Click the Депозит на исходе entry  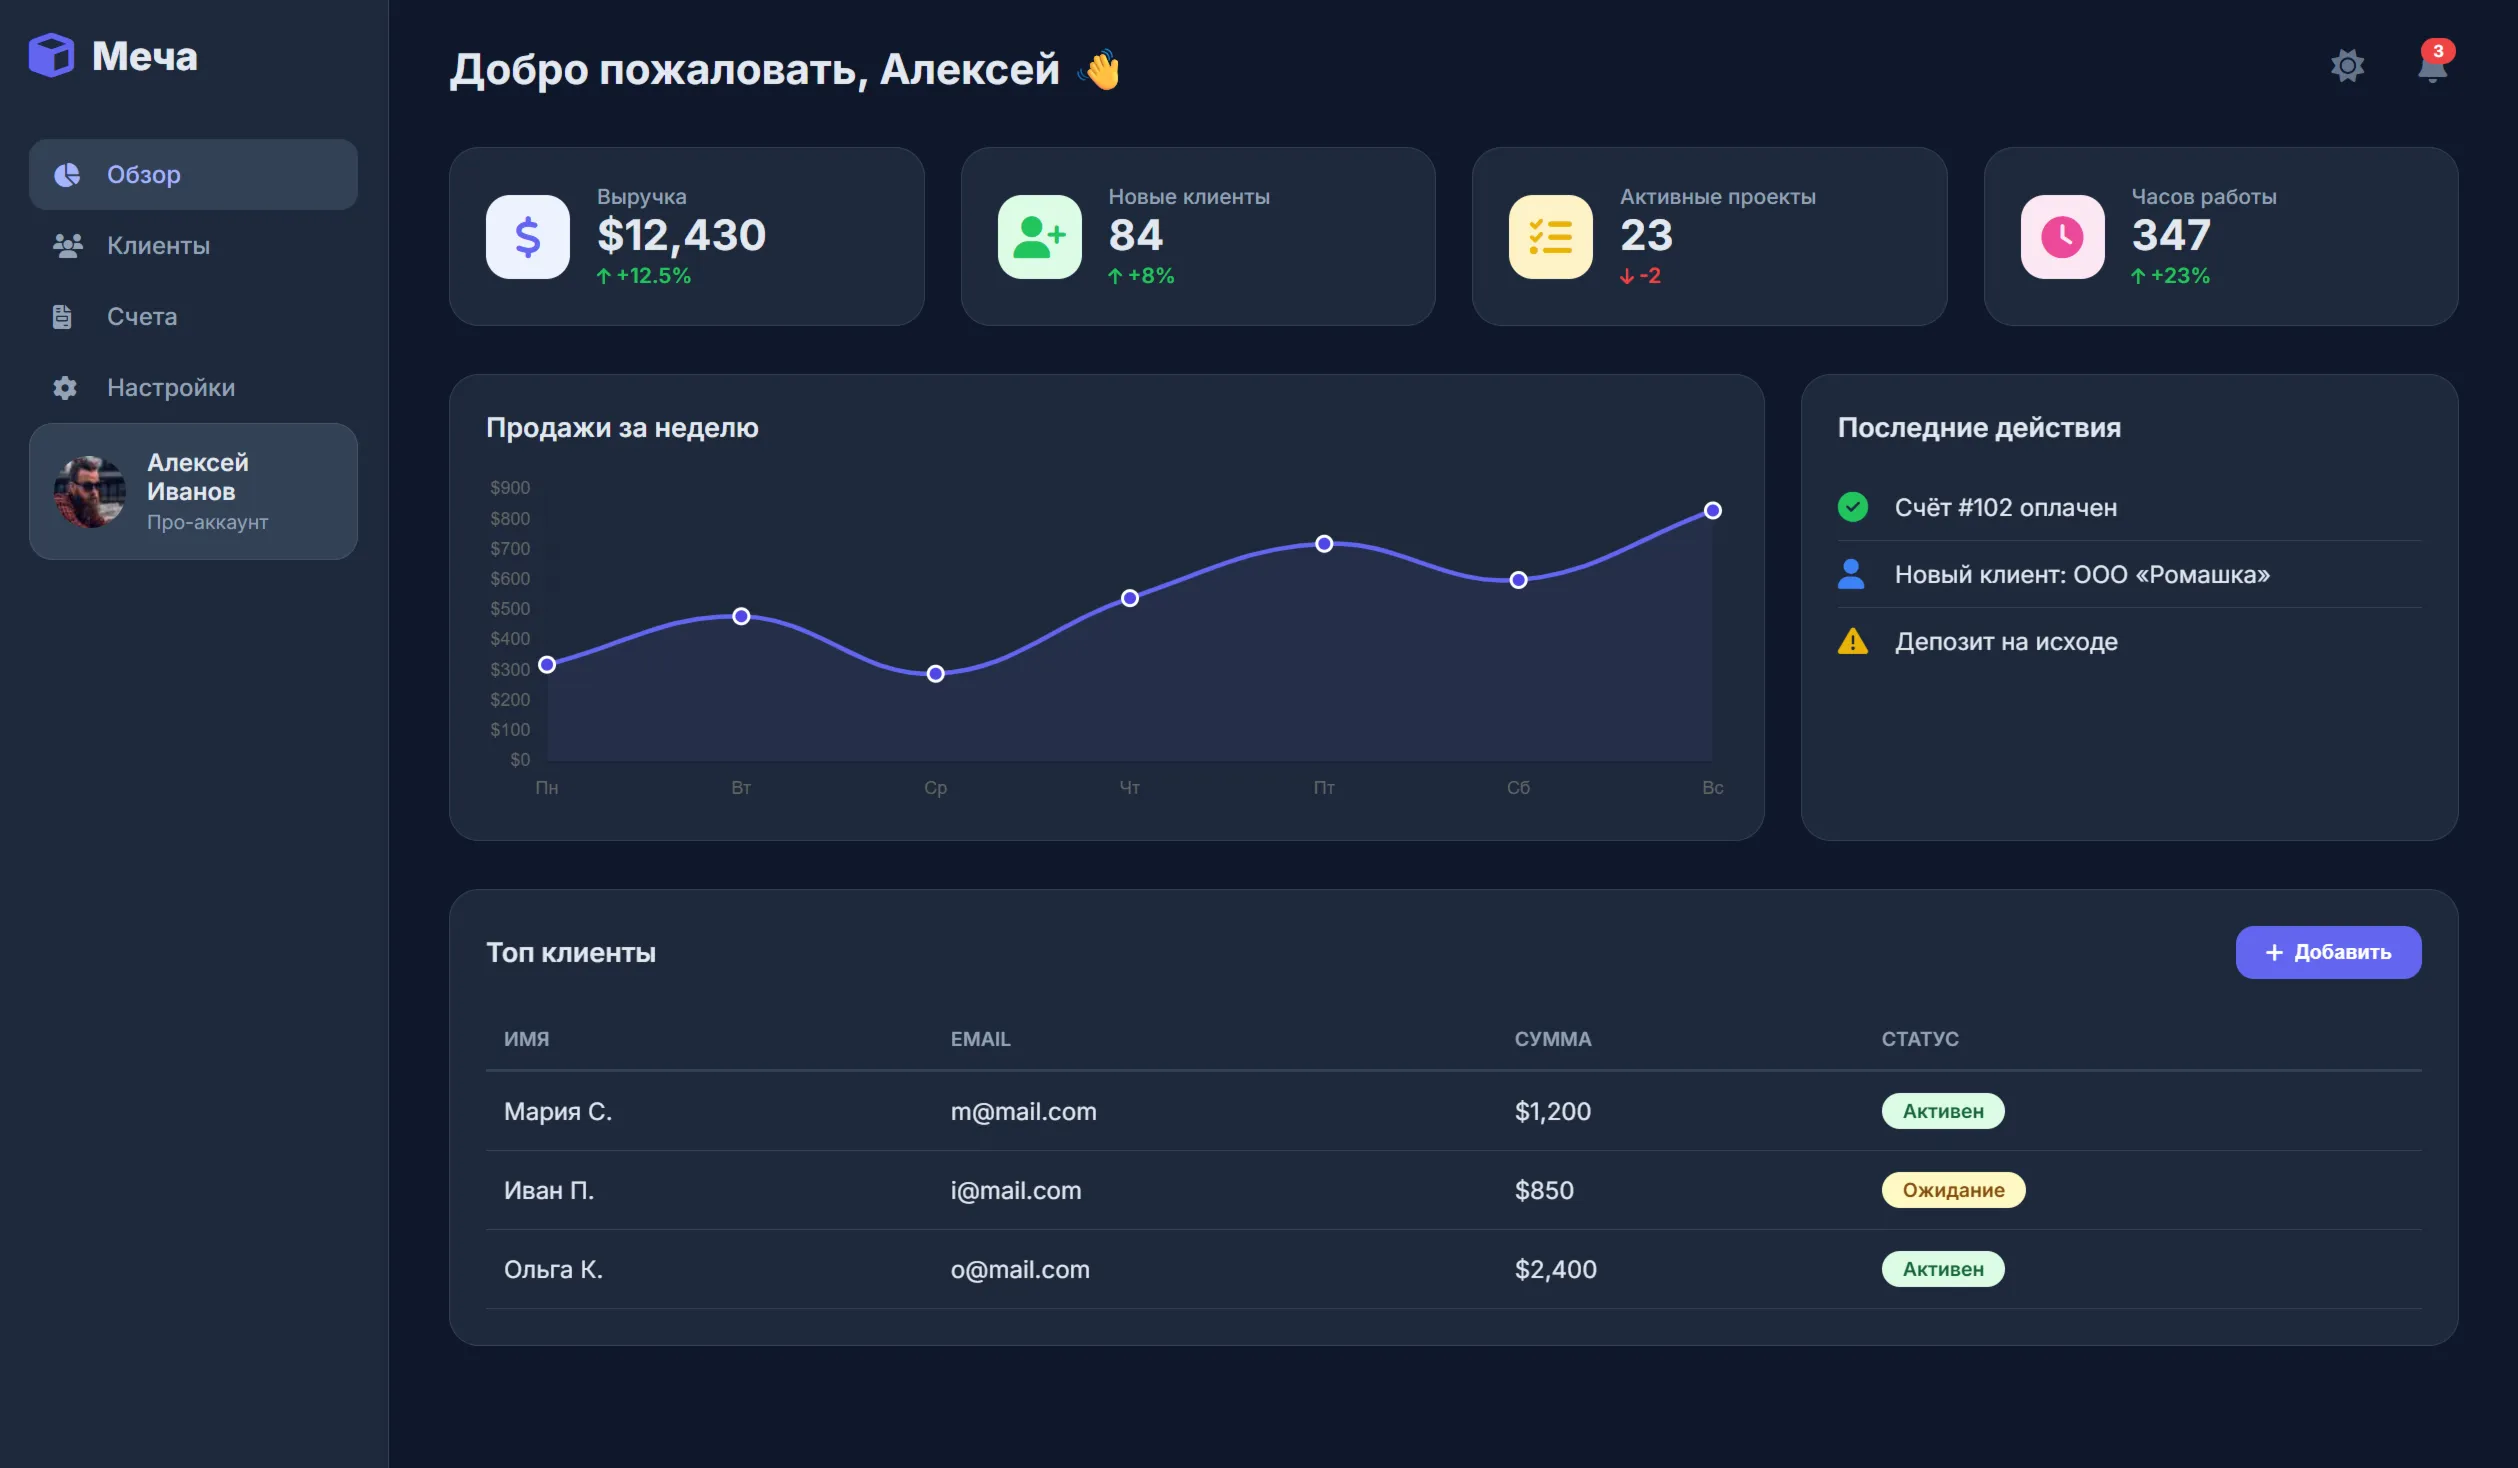coord(2129,641)
